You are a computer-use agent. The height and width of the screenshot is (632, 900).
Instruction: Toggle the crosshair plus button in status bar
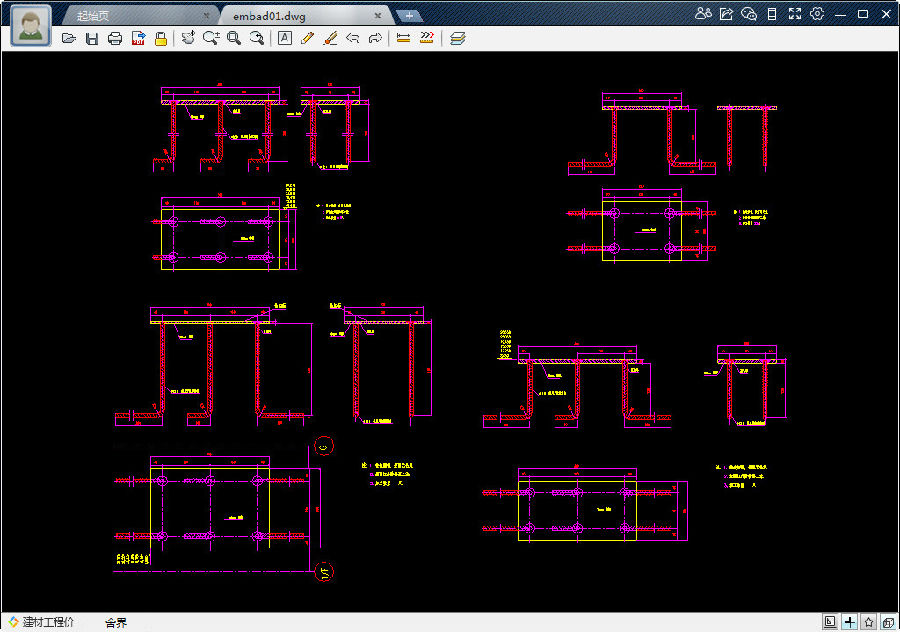[849, 622]
